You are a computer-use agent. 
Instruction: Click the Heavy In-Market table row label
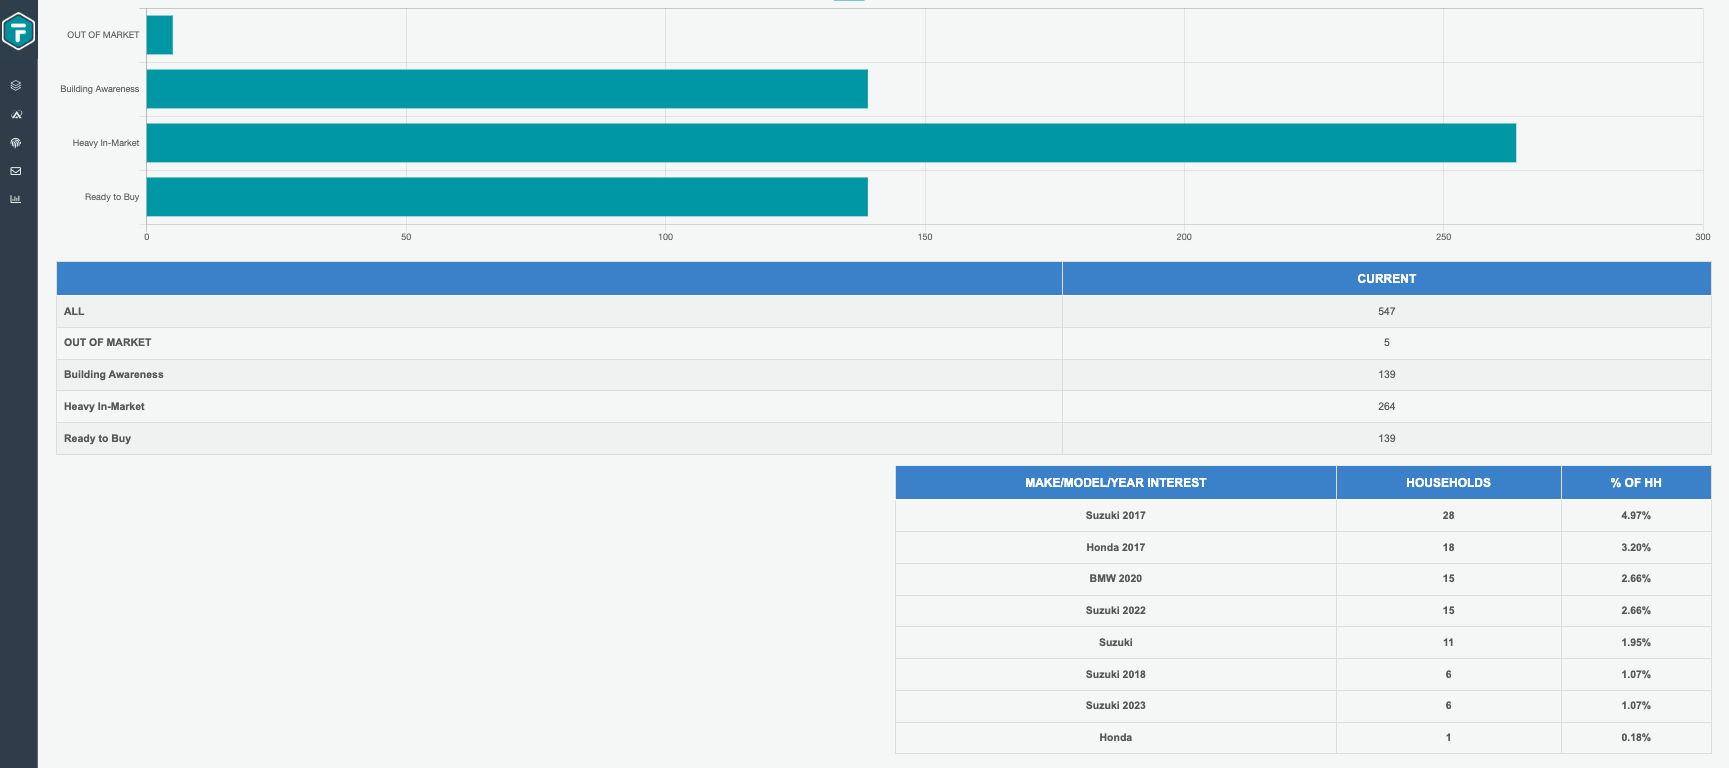[104, 407]
